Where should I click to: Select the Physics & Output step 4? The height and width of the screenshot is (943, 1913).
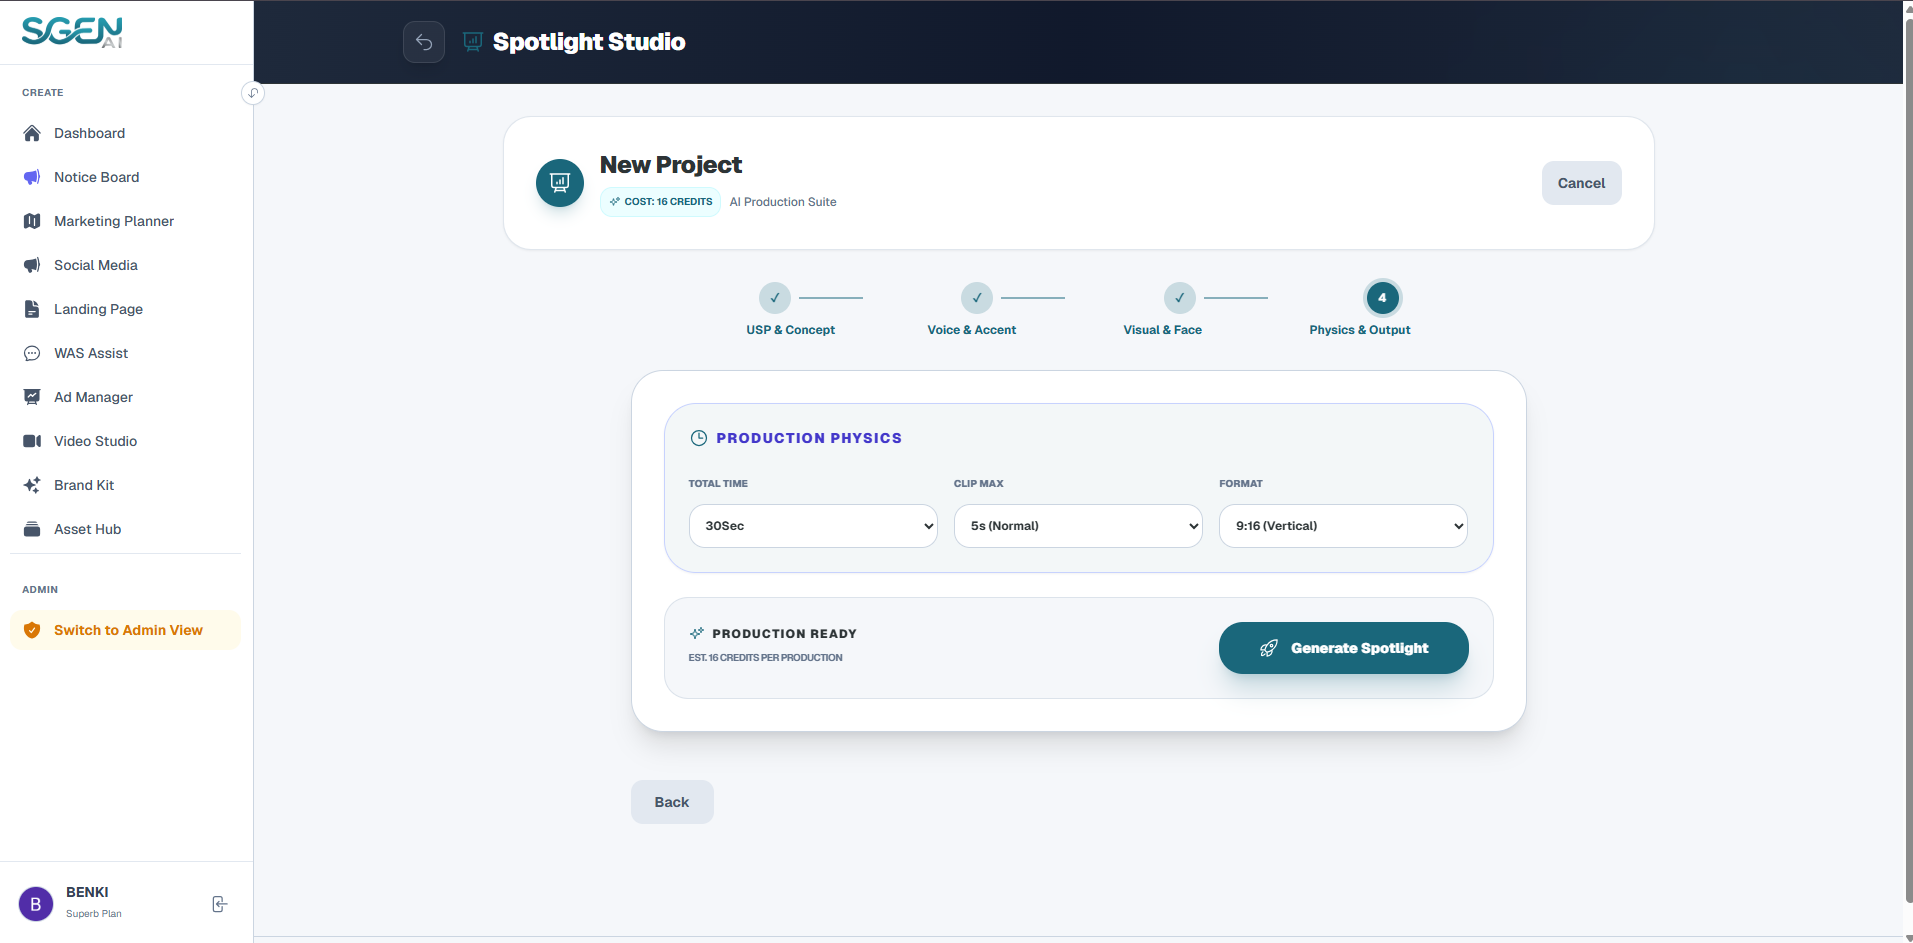1383,298
